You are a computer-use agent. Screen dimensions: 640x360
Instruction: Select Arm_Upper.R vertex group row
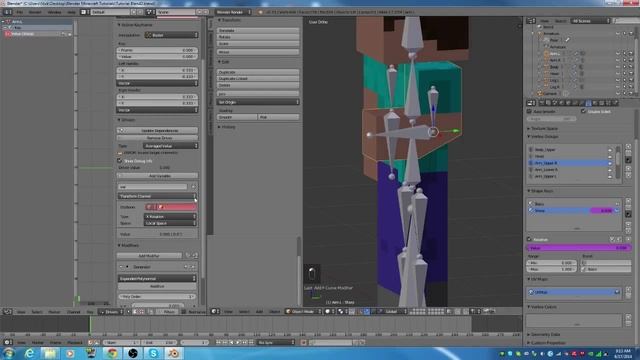tap(569, 163)
